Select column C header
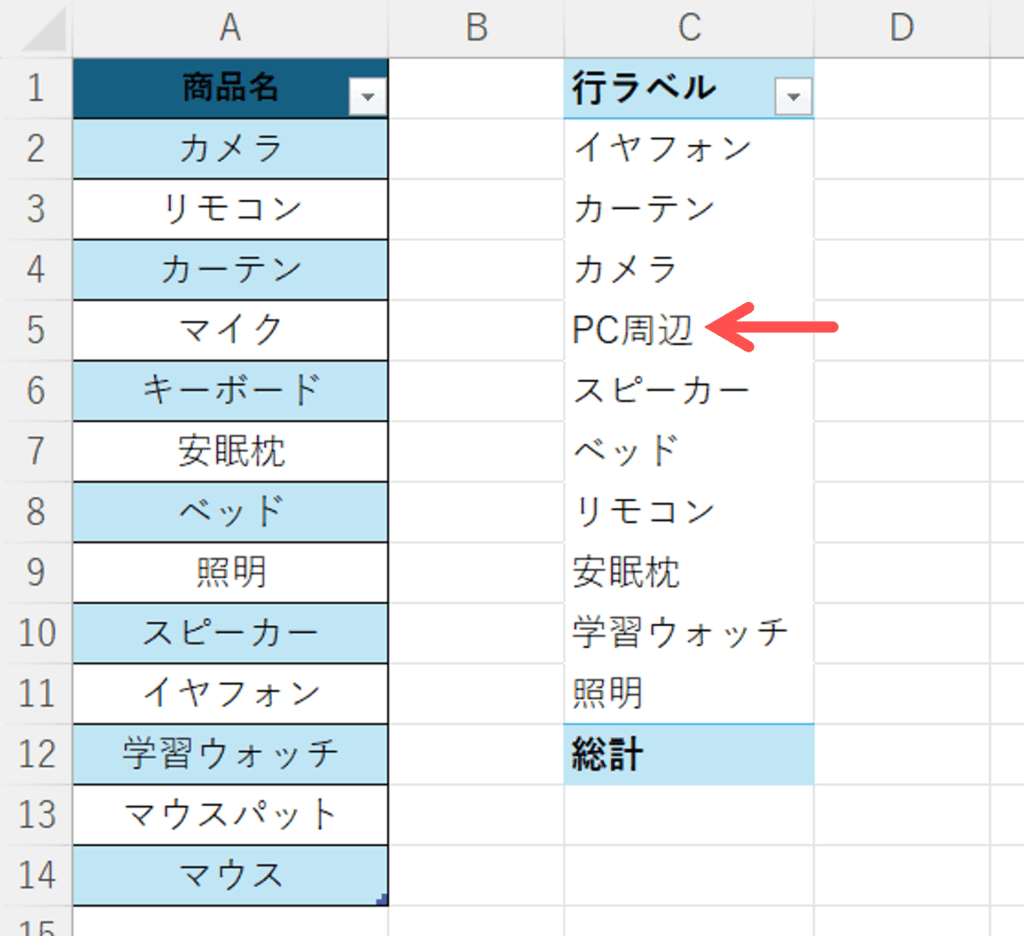Image resolution: width=1024 pixels, height=936 pixels. pyautogui.click(x=689, y=28)
